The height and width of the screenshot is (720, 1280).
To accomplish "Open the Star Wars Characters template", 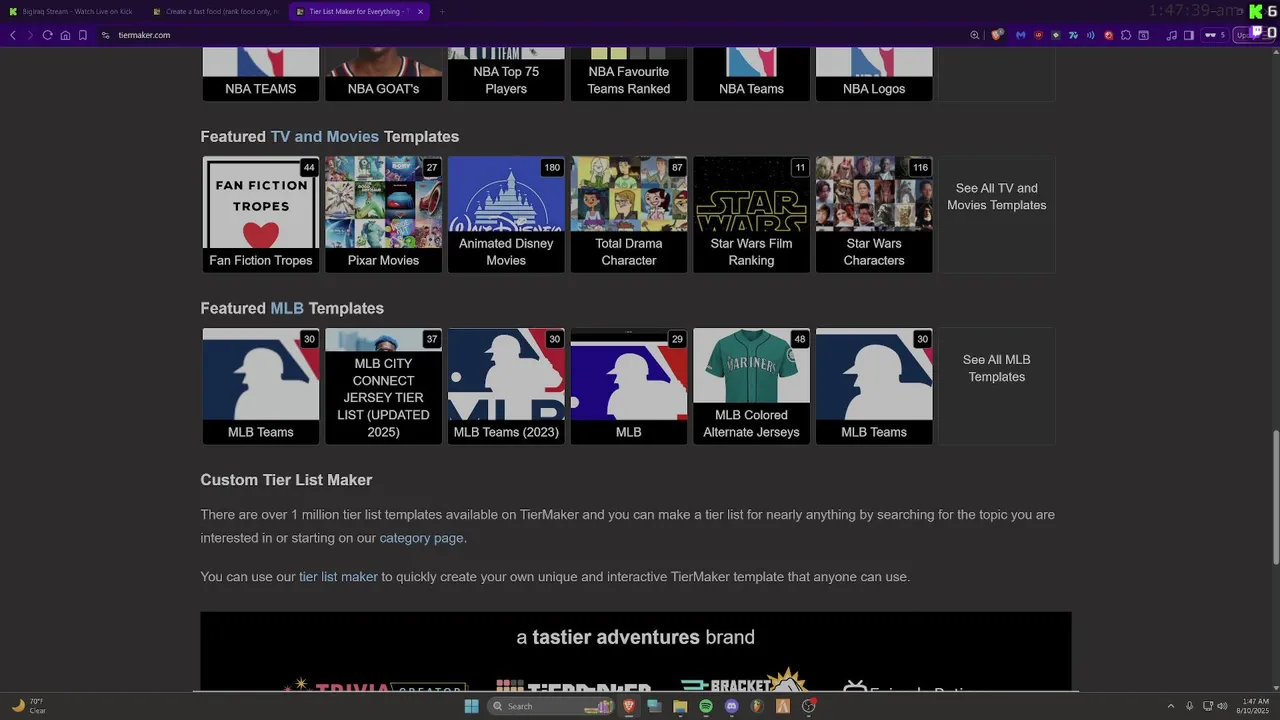I will pos(874,214).
